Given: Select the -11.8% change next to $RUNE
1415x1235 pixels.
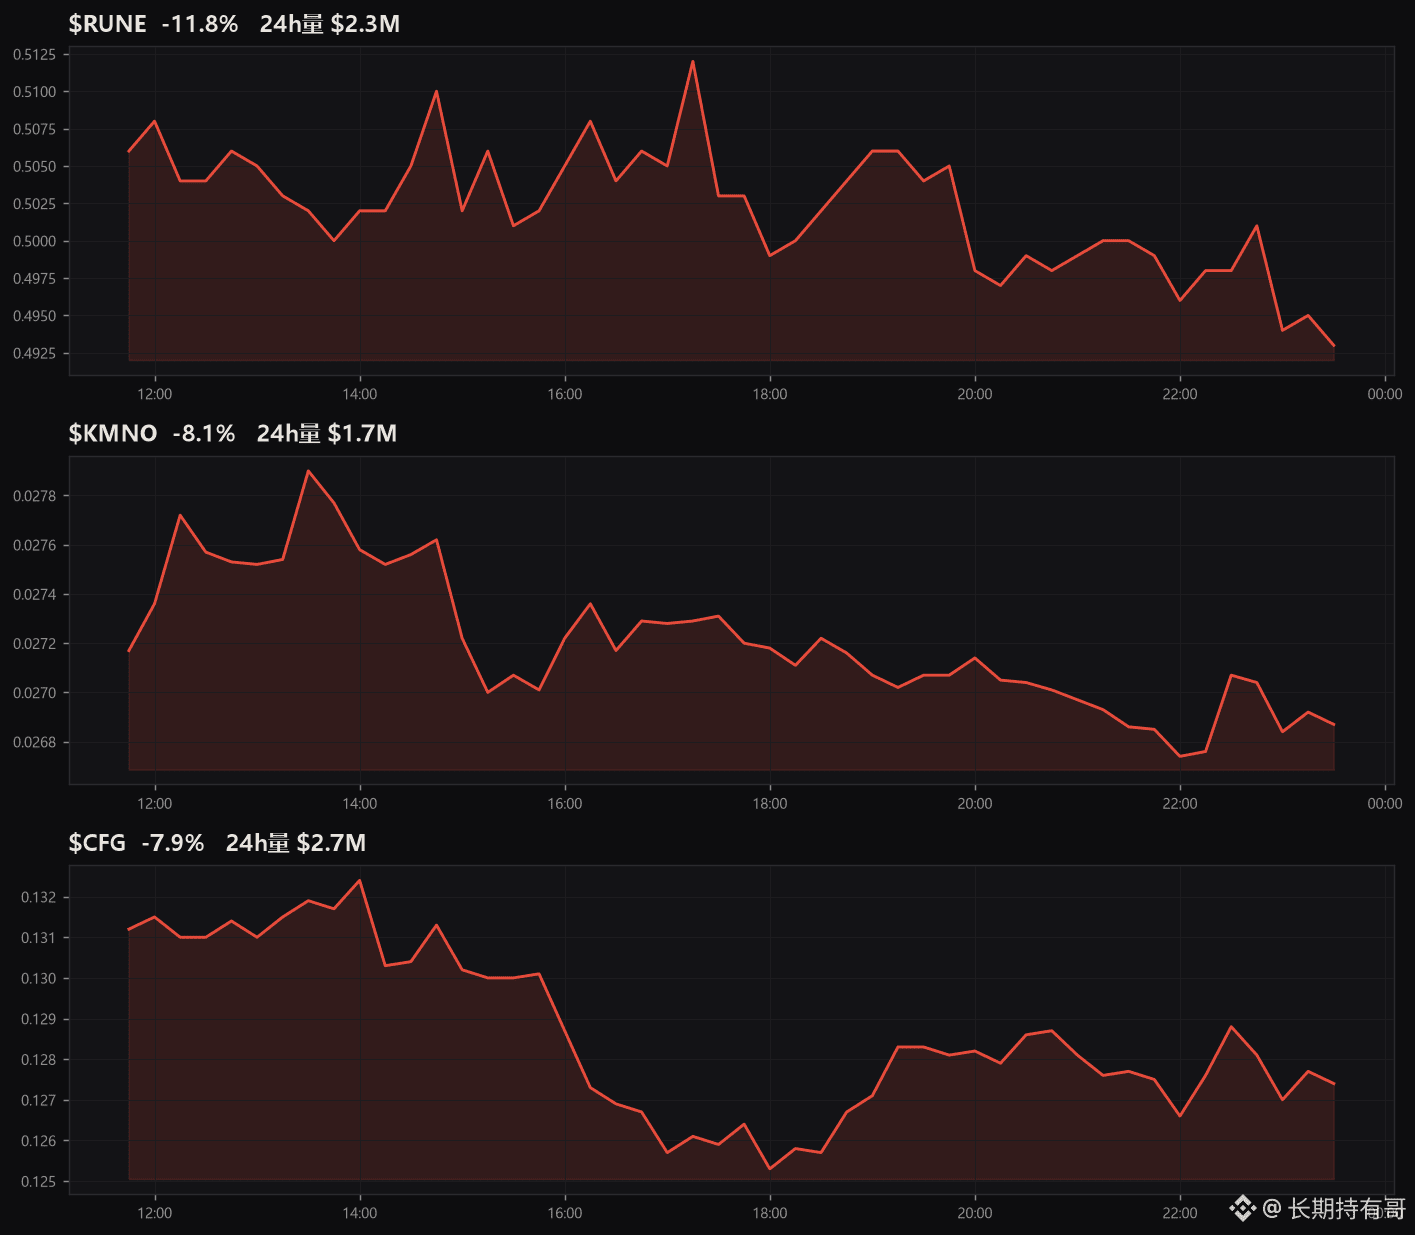Looking at the screenshot, I should [200, 24].
